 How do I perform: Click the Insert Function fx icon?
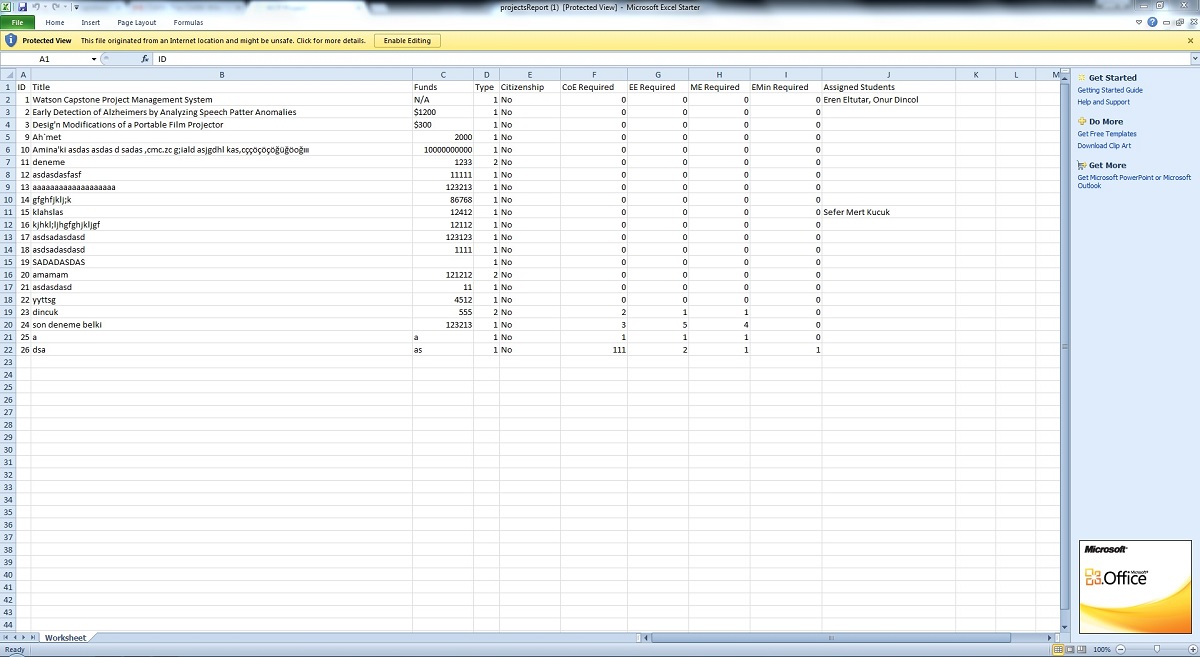[x=145, y=59]
